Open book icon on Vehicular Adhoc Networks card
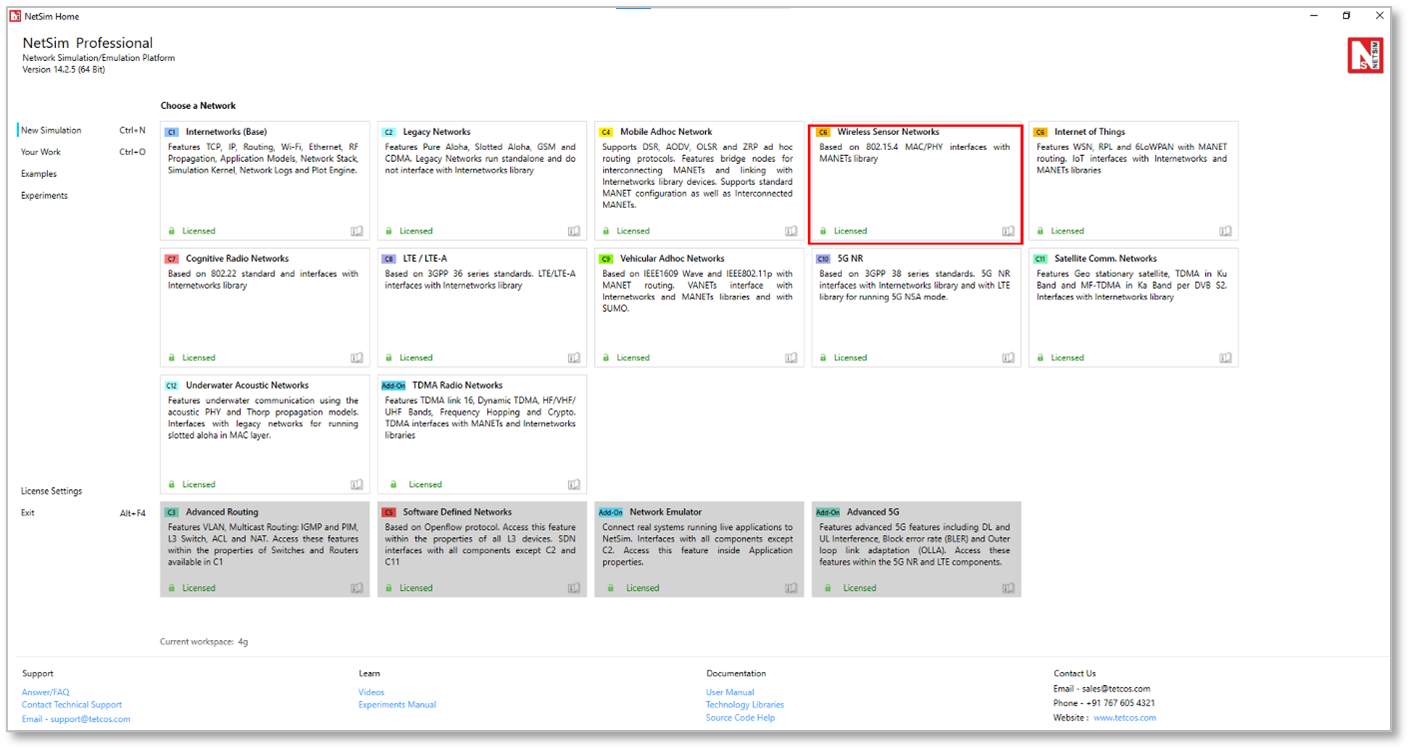The height and width of the screenshot is (751, 1411). 791,358
